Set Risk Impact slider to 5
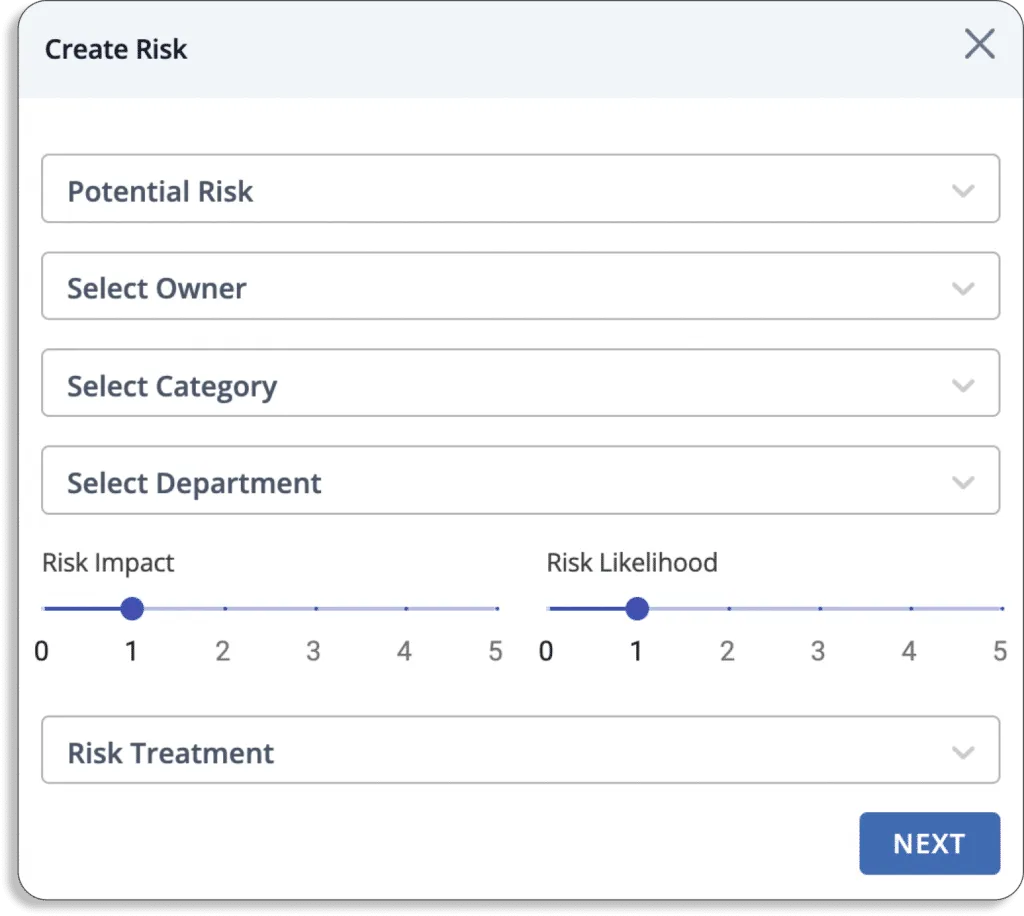The height and width of the screenshot is (916, 1024). [x=497, y=608]
